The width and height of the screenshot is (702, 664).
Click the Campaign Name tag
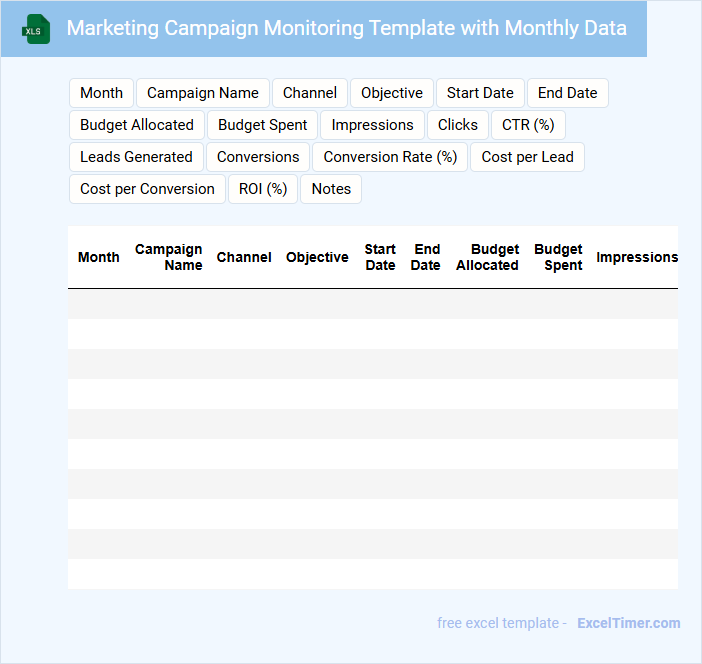point(203,93)
